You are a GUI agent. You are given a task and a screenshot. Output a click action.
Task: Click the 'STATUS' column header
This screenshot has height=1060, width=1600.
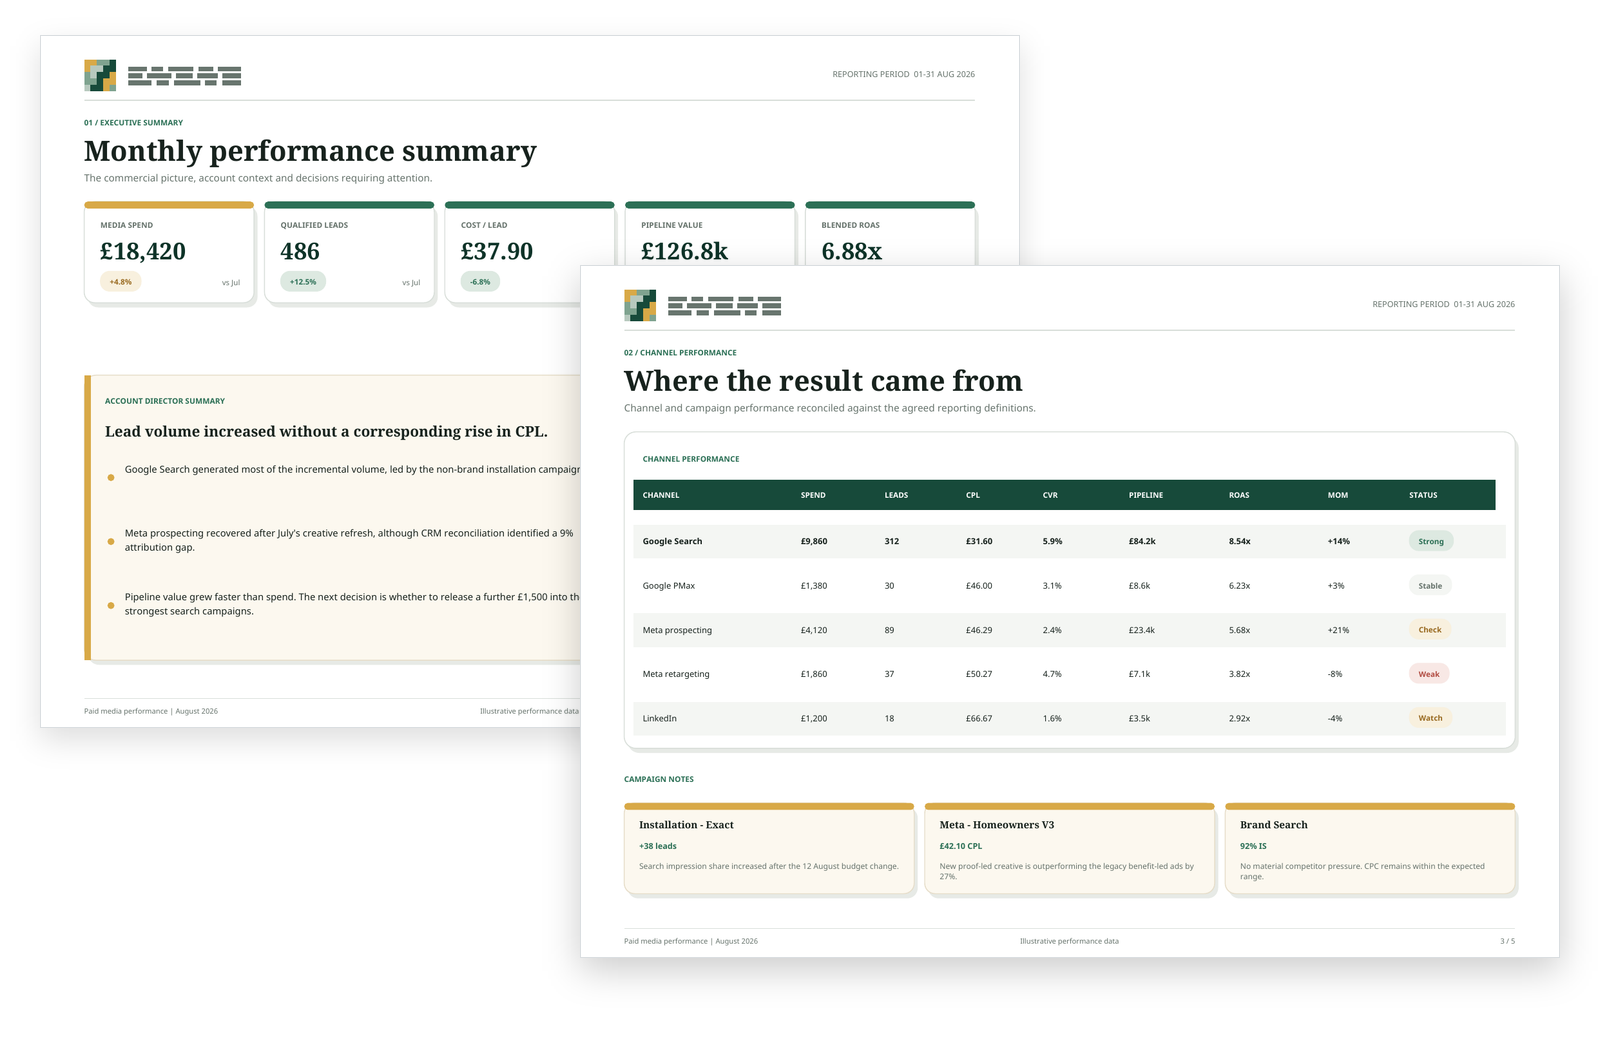[x=1423, y=495]
